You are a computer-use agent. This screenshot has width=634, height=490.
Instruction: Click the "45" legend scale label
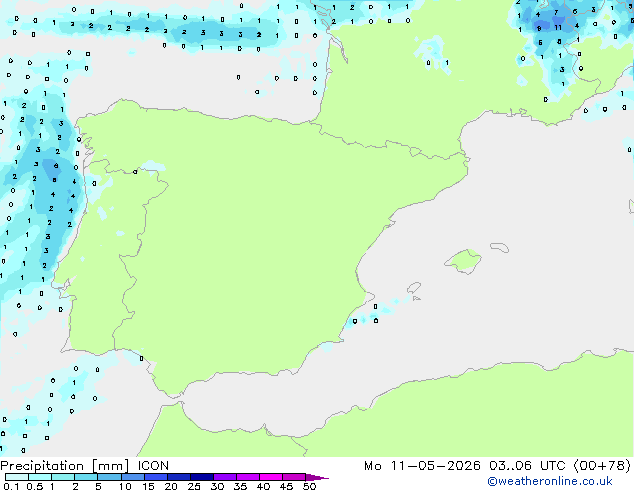click(286, 486)
